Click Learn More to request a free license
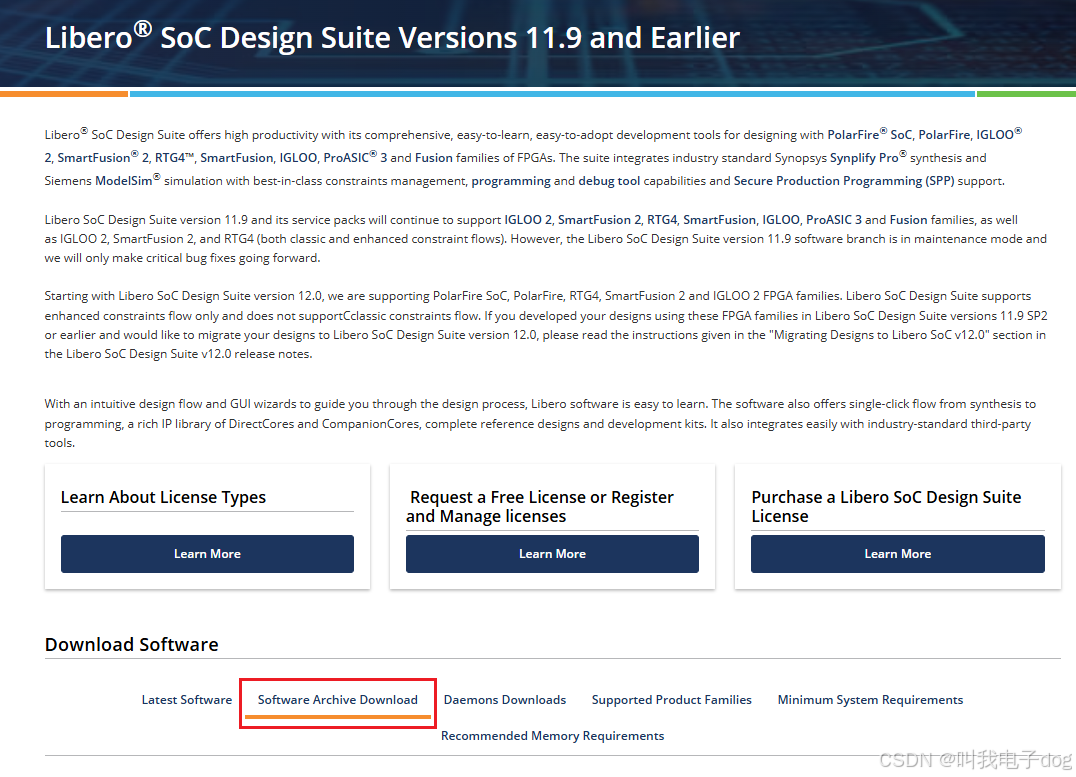Image resolution: width=1076 pixels, height=777 pixels. [x=552, y=554]
